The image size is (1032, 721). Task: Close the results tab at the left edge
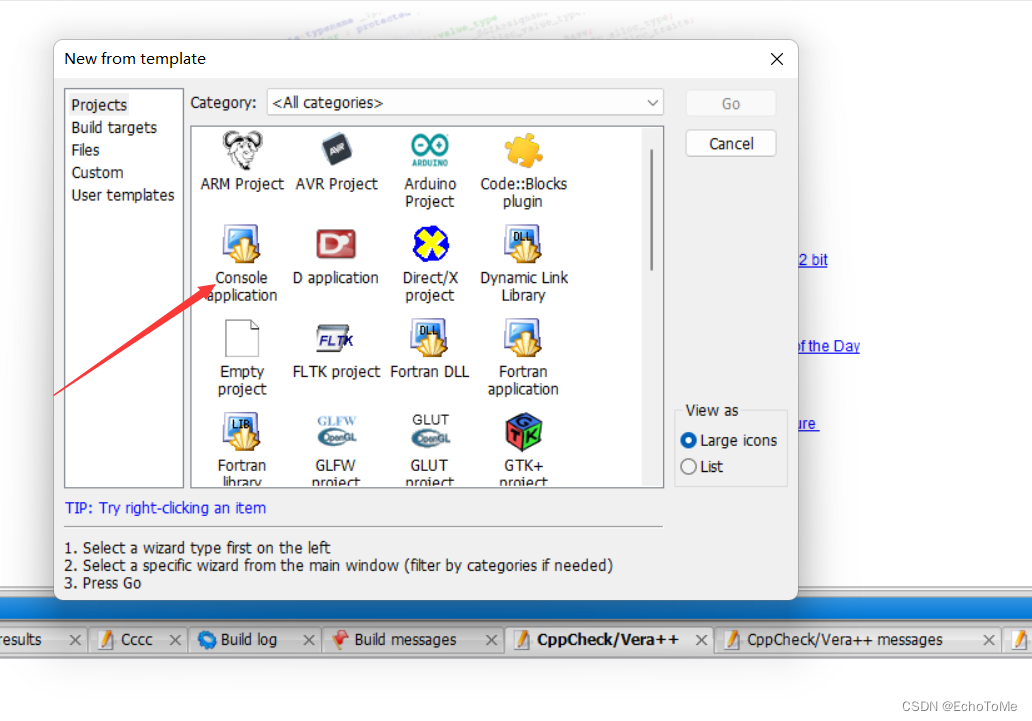pyautogui.click(x=75, y=640)
